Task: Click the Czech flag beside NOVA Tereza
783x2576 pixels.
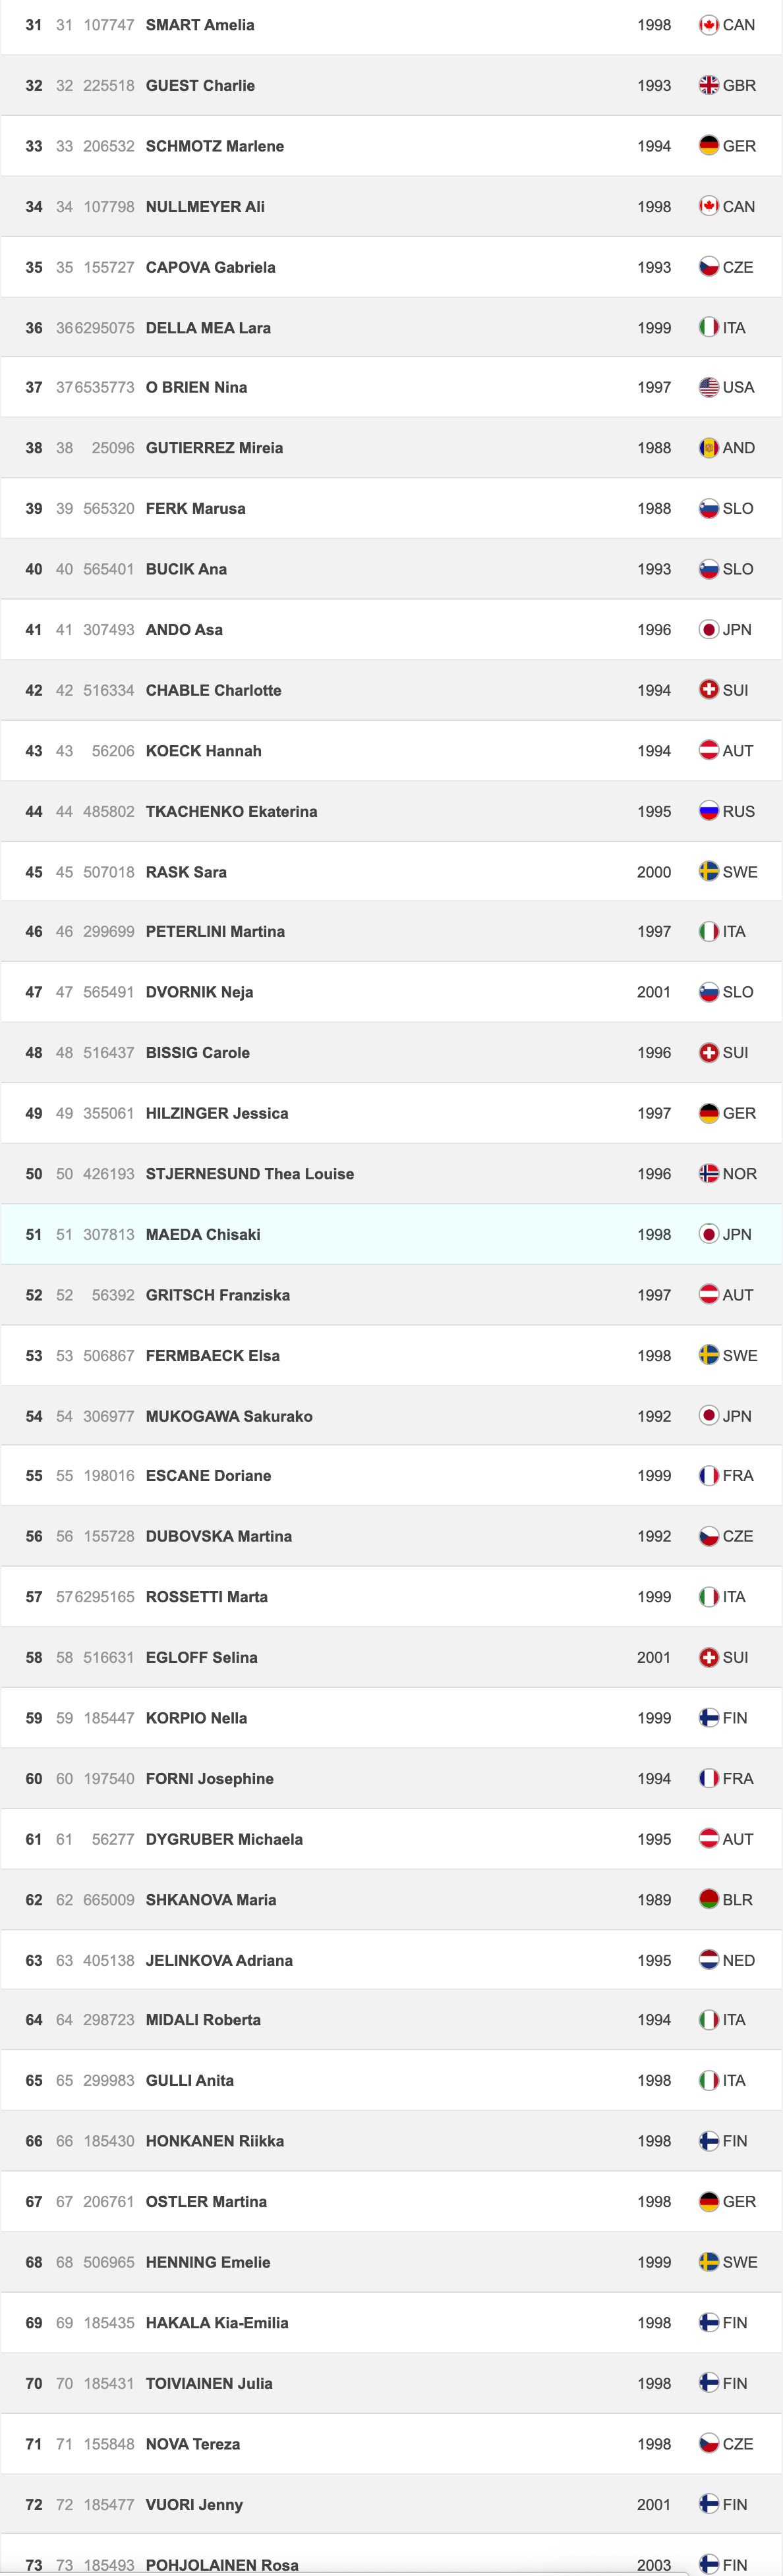Action: point(708,2444)
